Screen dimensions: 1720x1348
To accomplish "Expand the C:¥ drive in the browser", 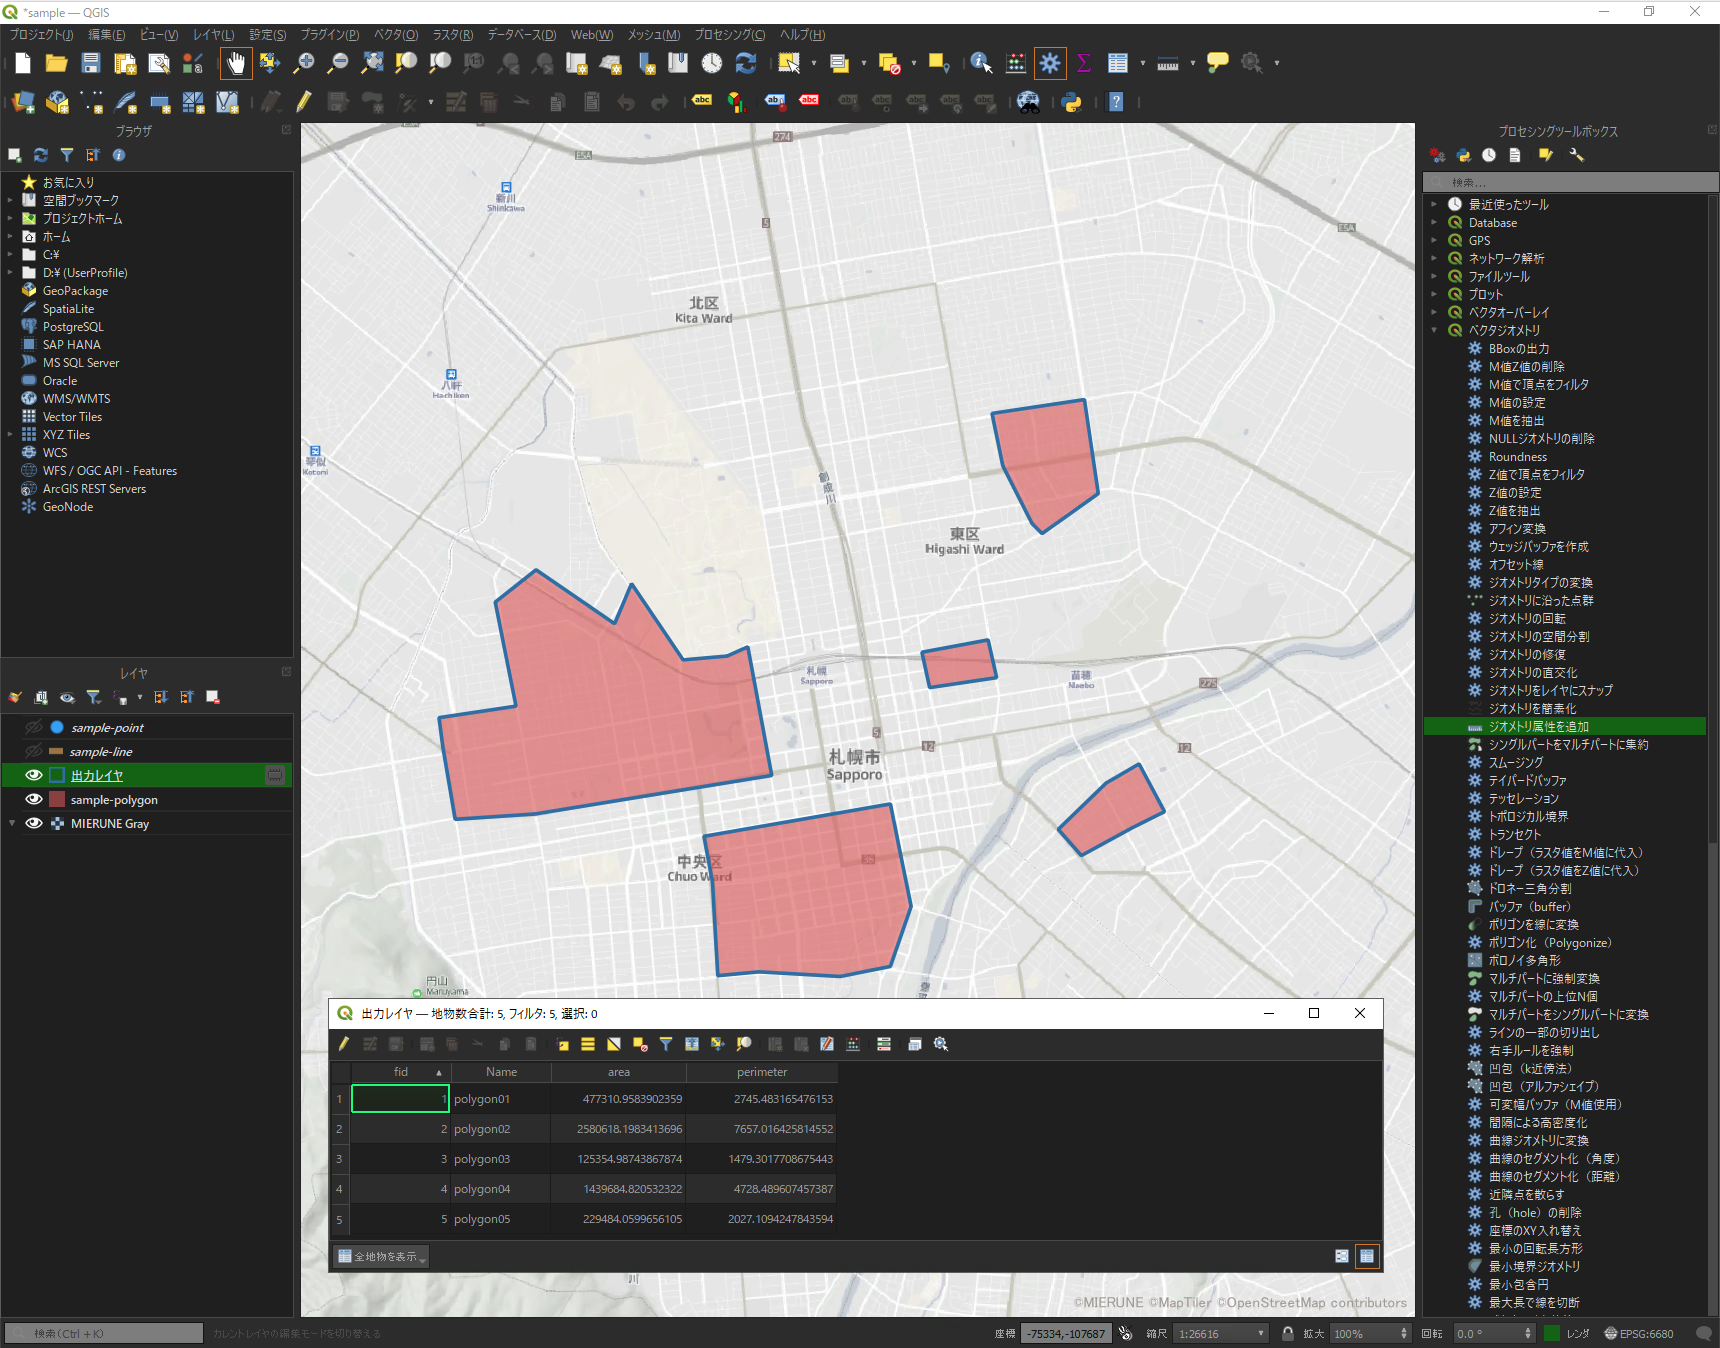I will 10,254.
